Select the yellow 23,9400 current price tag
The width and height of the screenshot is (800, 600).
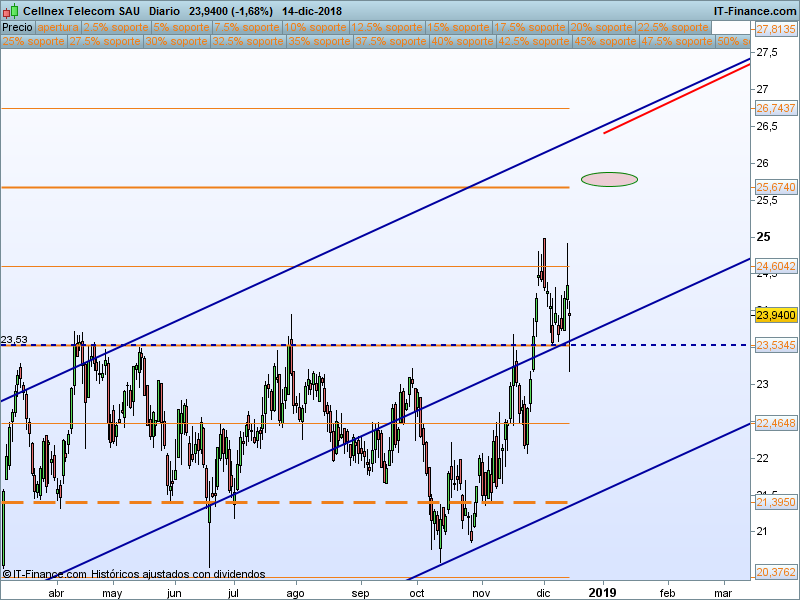[776, 315]
